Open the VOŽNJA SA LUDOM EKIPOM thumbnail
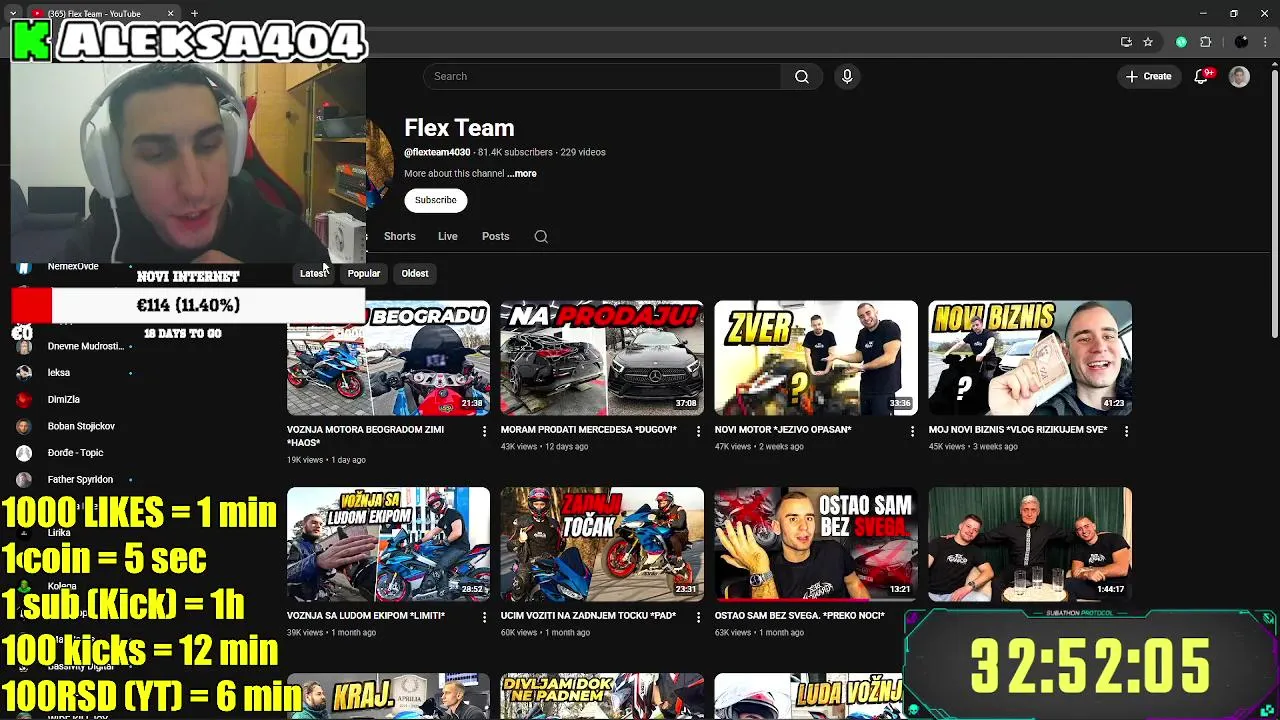The height and width of the screenshot is (720, 1280). 388,544
